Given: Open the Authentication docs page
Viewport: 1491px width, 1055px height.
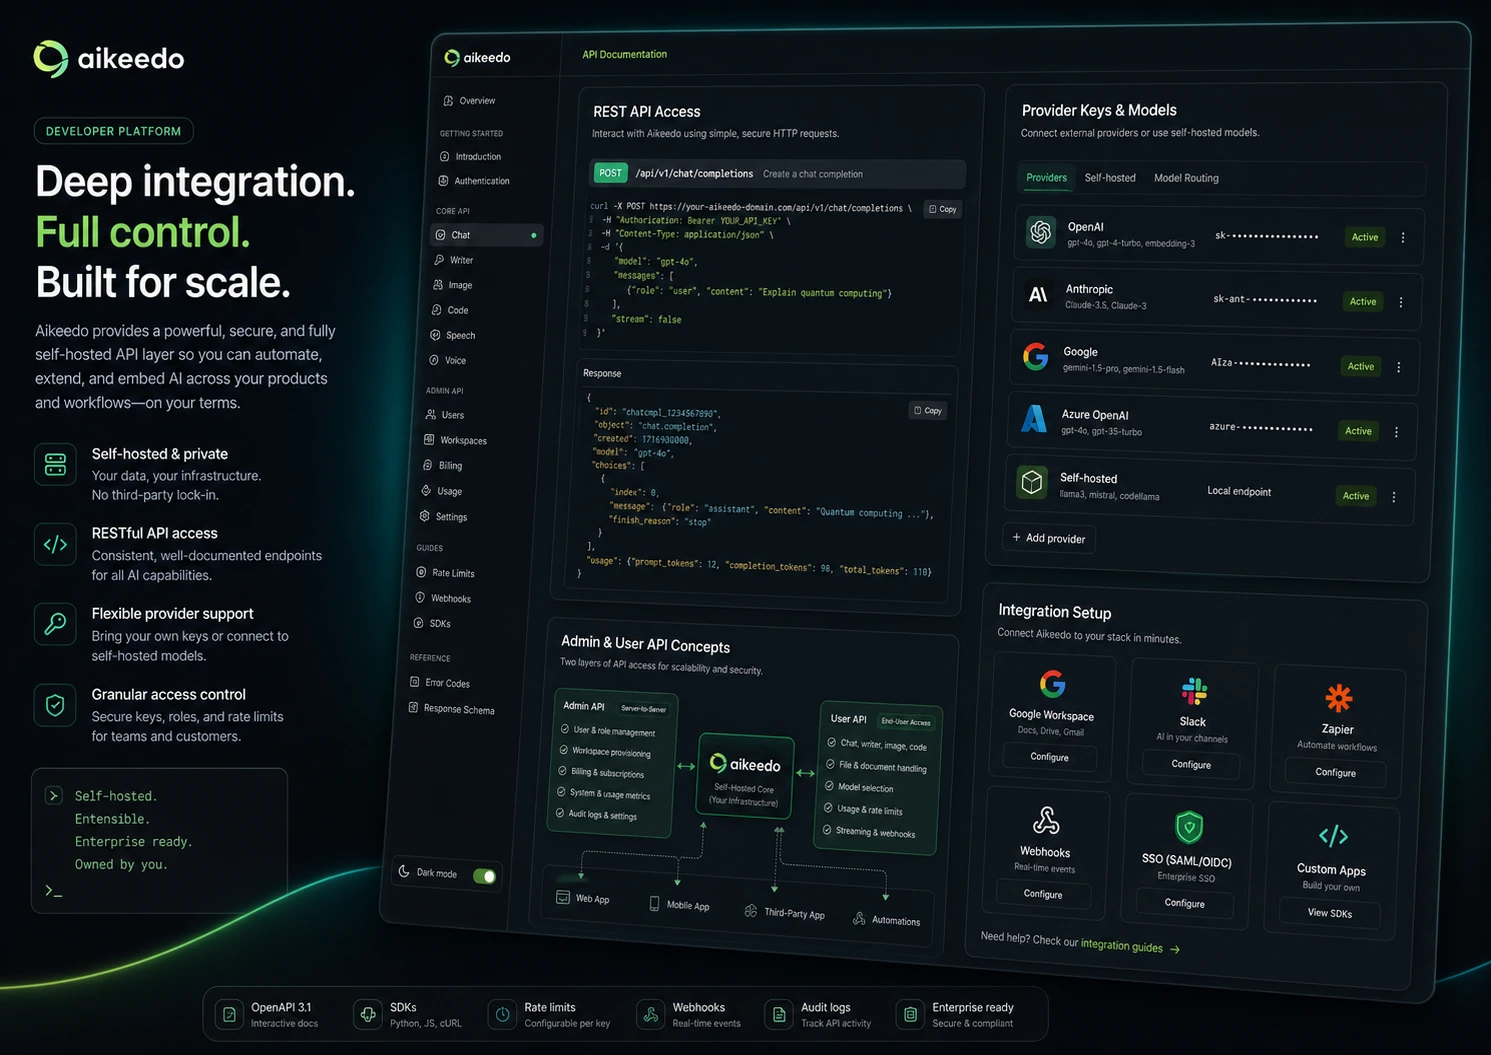Looking at the screenshot, I should tap(474, 181).
